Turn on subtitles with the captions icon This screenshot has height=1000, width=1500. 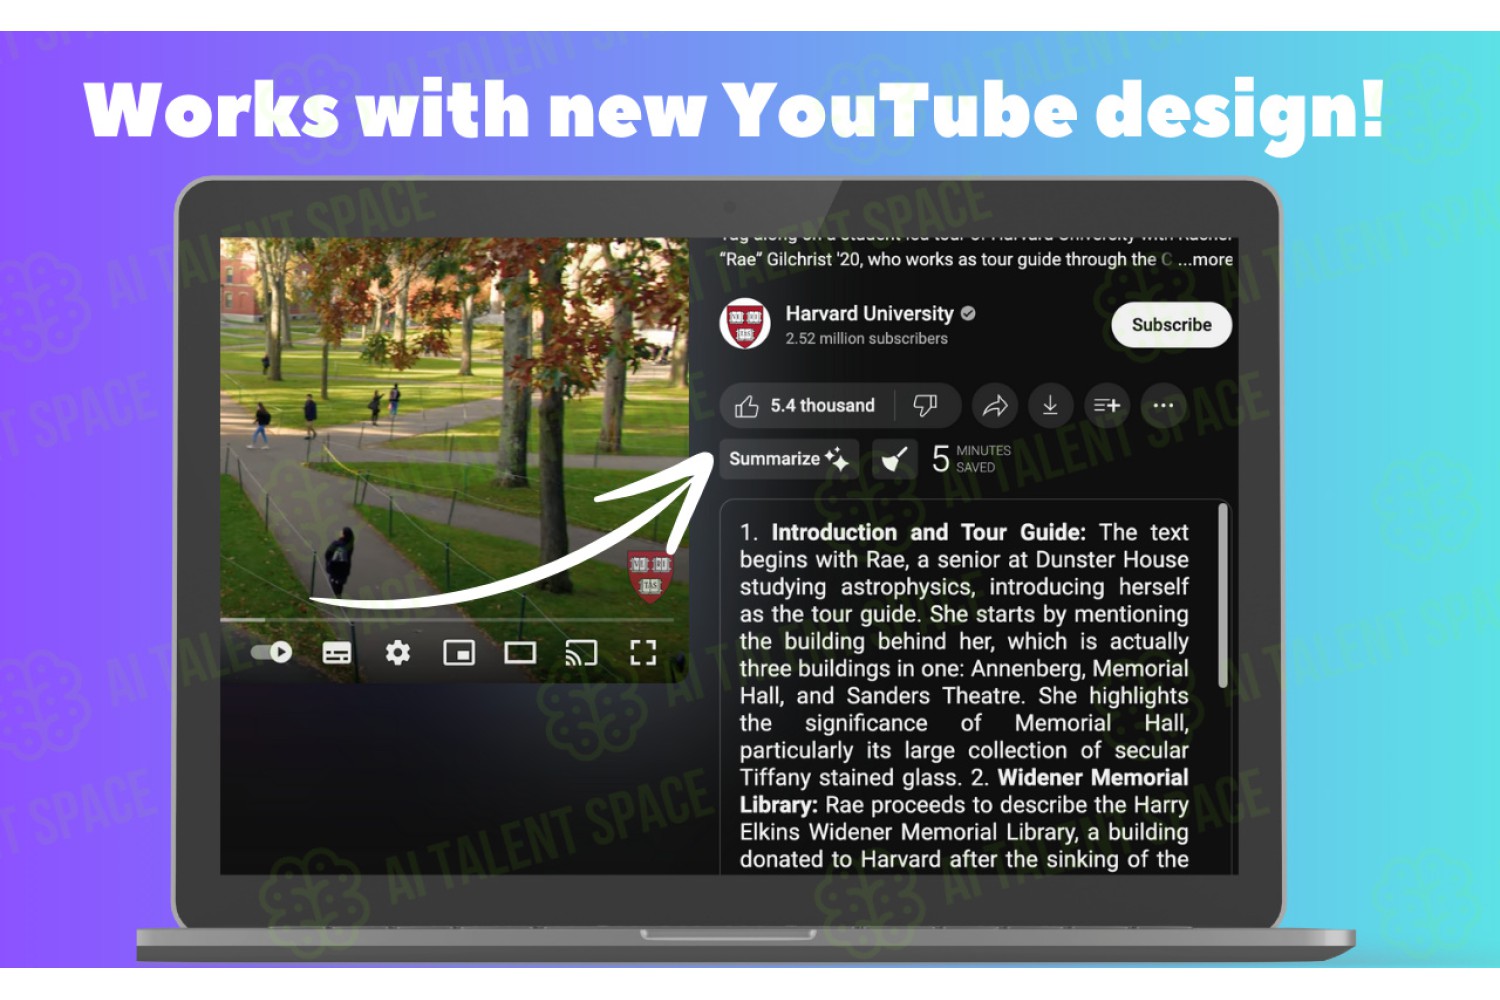[x=337, y=654]
